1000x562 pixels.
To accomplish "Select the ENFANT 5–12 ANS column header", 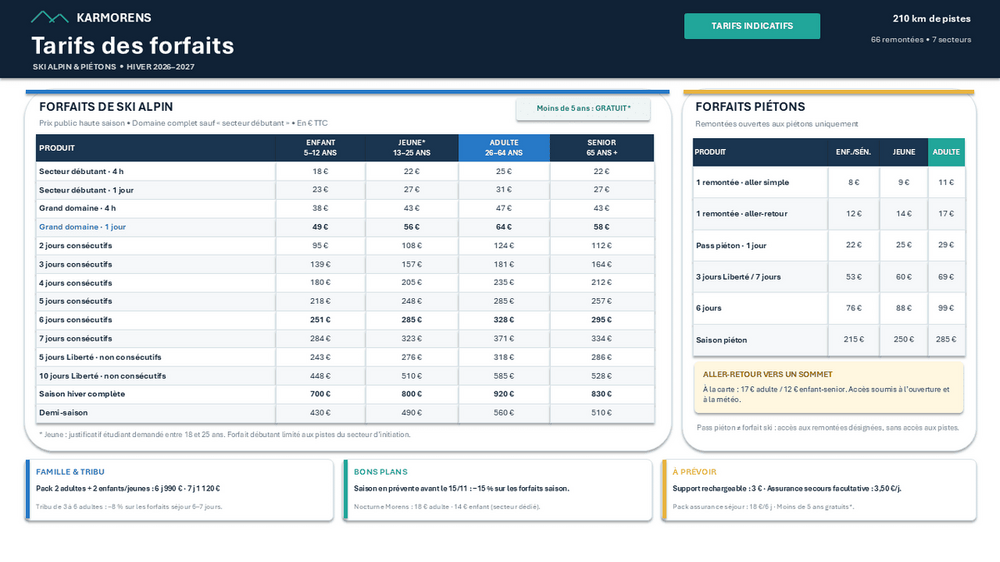I will tap(320, 148).
